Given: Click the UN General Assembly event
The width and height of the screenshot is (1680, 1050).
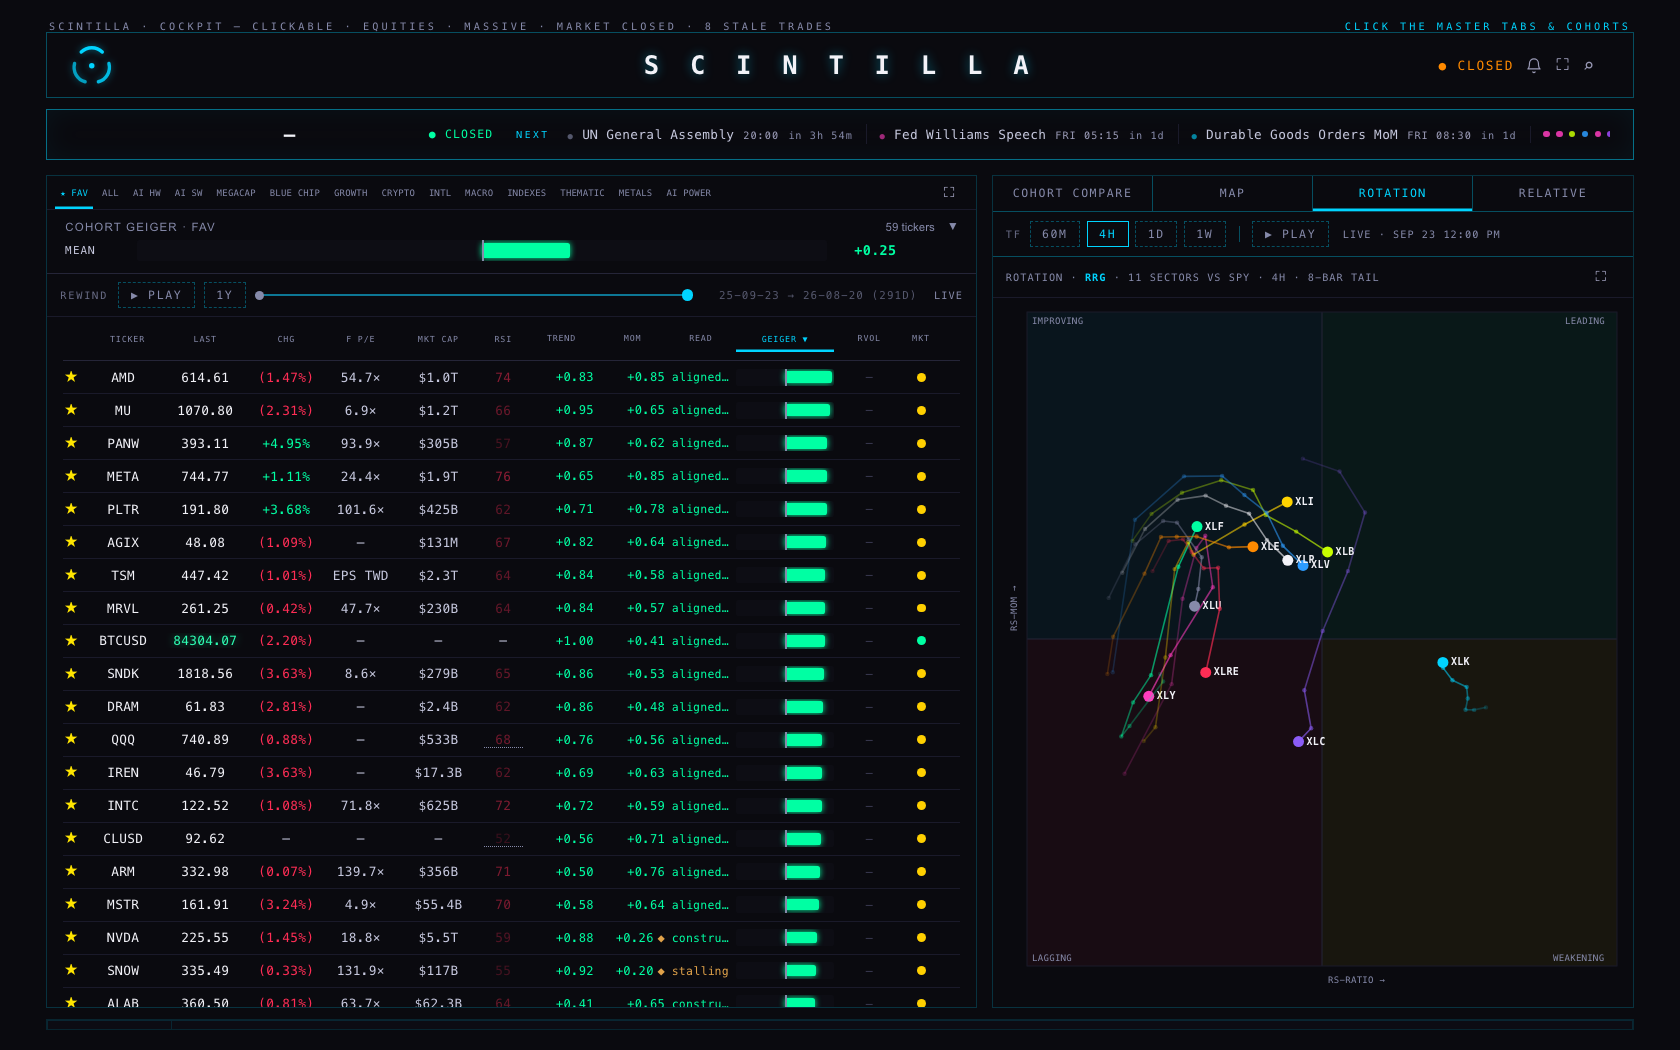Looking at the screenshot, I should [710, 135].
